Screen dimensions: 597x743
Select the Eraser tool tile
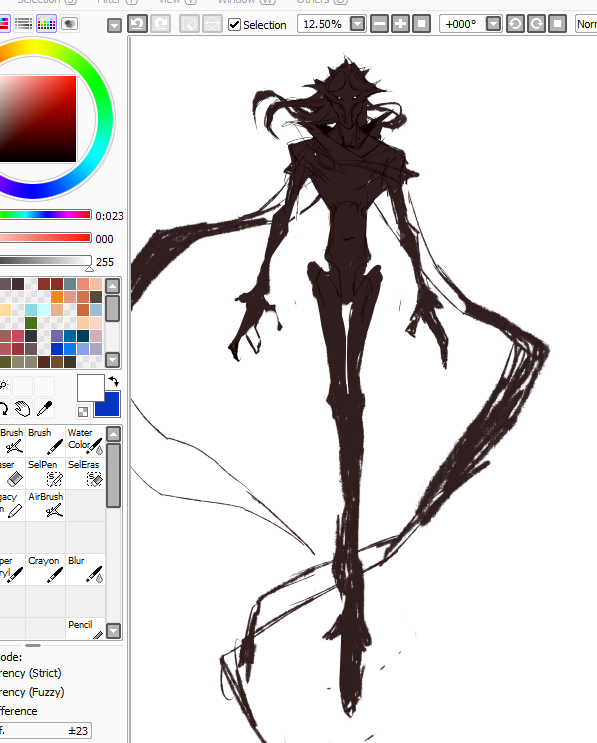pyautogui.click(x=12, y=473)
